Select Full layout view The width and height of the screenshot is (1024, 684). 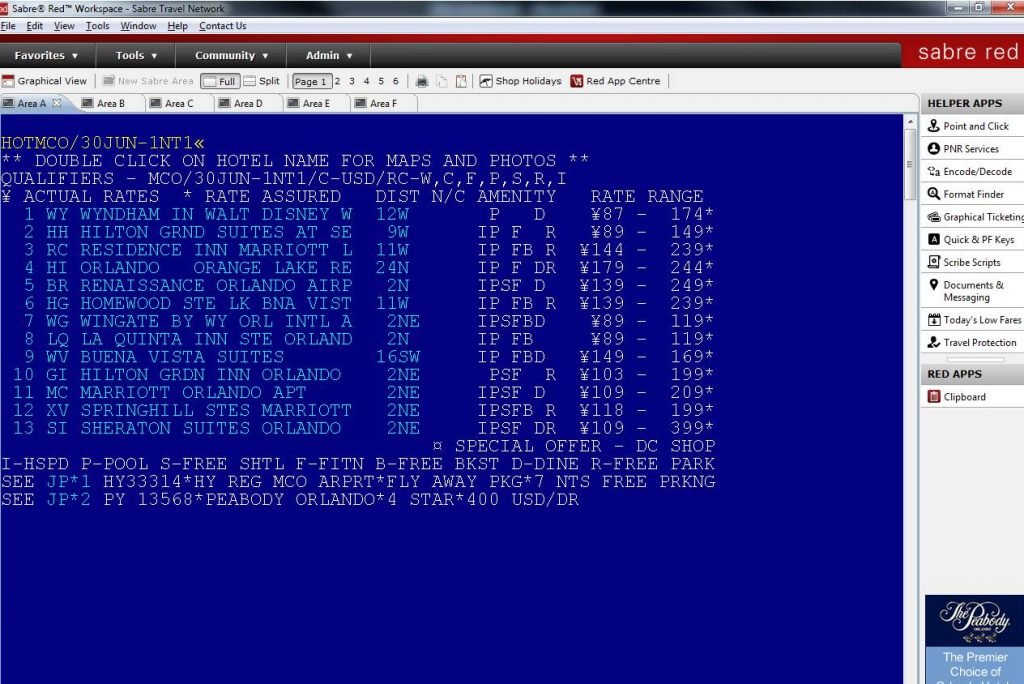(220, 81)
